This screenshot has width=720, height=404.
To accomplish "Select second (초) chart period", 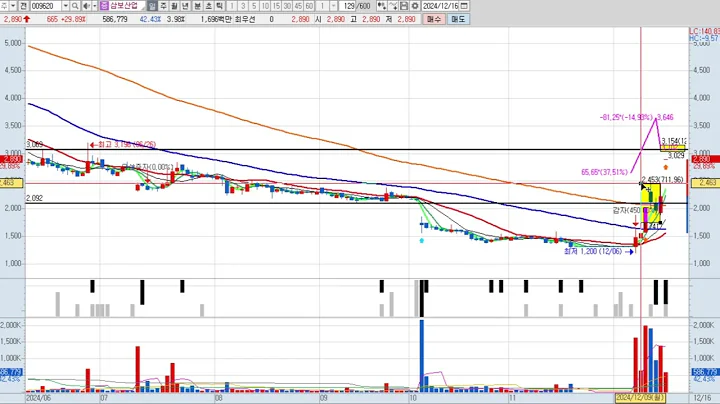I will (208, 6).
